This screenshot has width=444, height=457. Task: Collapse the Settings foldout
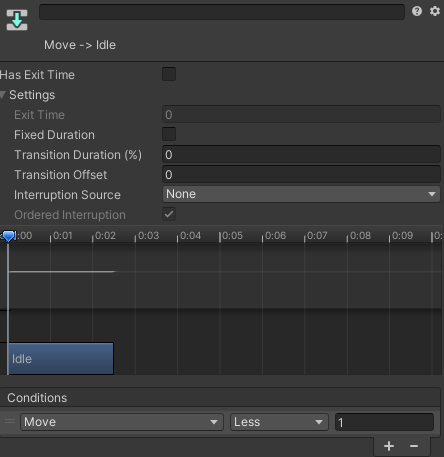(x=3, y=95)
